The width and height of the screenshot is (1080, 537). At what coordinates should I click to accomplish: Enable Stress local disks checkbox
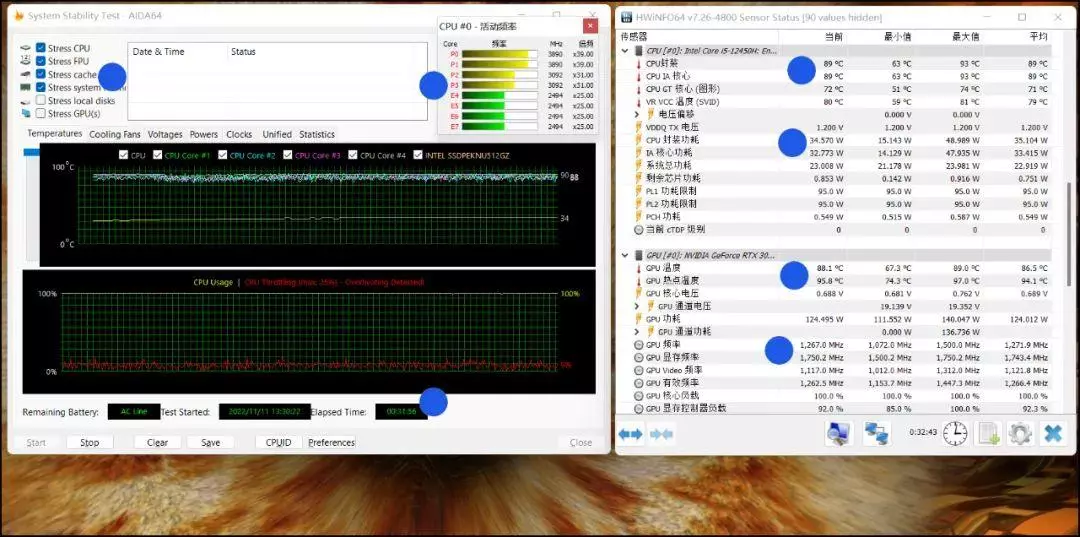pyautogui.click(x=41, y=101)
